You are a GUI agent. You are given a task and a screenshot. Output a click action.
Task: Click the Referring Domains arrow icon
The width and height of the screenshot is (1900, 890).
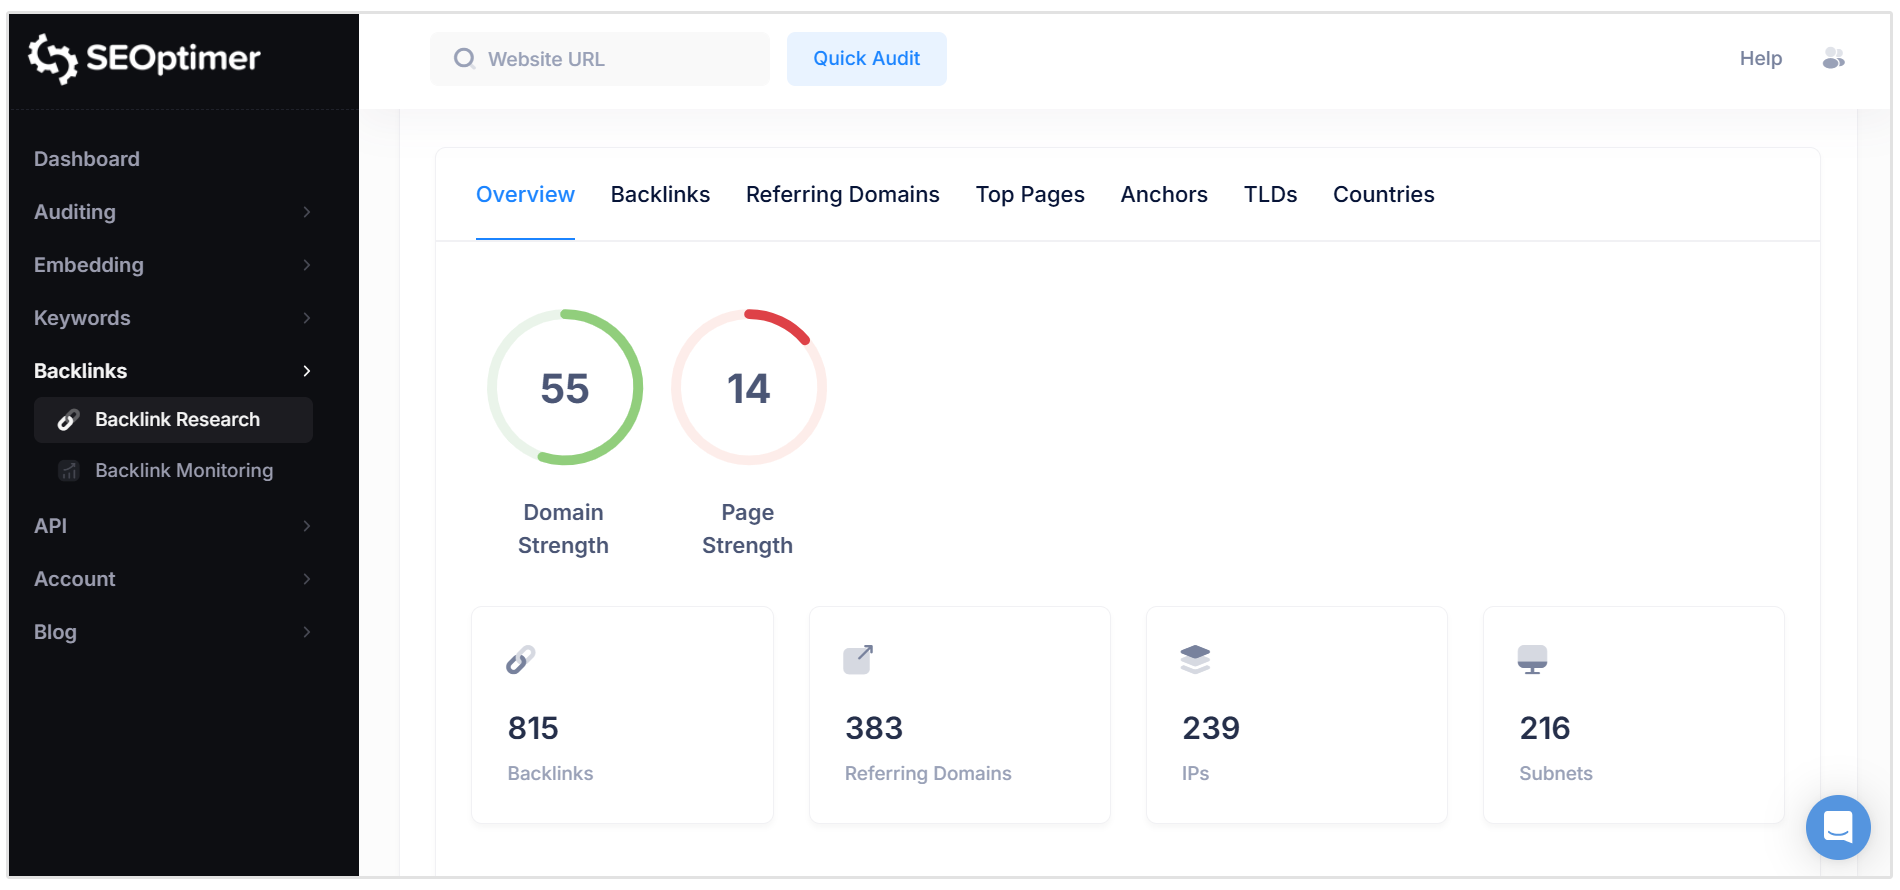pyautogui.click(x=858, y=660)
